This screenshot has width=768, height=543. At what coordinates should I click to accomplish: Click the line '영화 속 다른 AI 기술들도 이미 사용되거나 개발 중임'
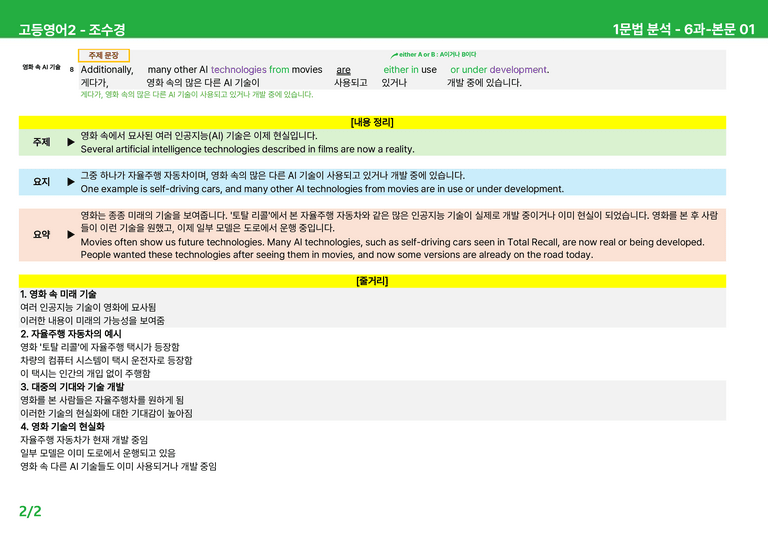tap(119, 466)
